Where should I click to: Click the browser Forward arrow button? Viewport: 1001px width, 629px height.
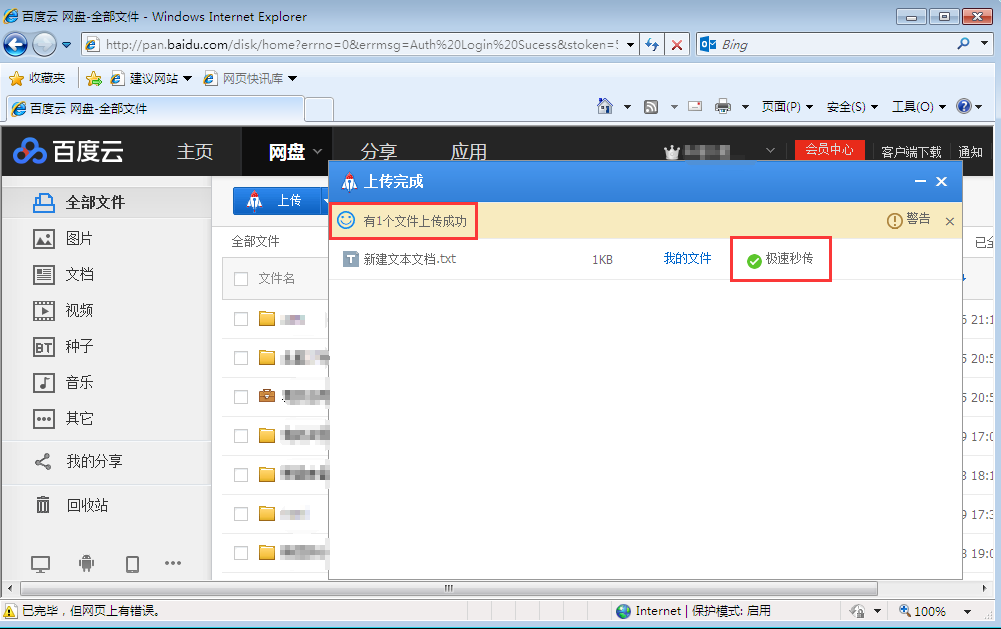[44, 45]
